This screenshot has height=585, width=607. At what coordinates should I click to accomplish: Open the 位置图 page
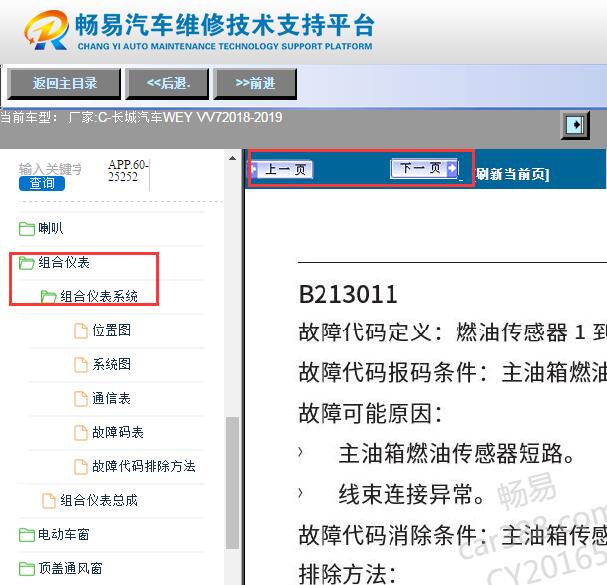click(111, 330)
